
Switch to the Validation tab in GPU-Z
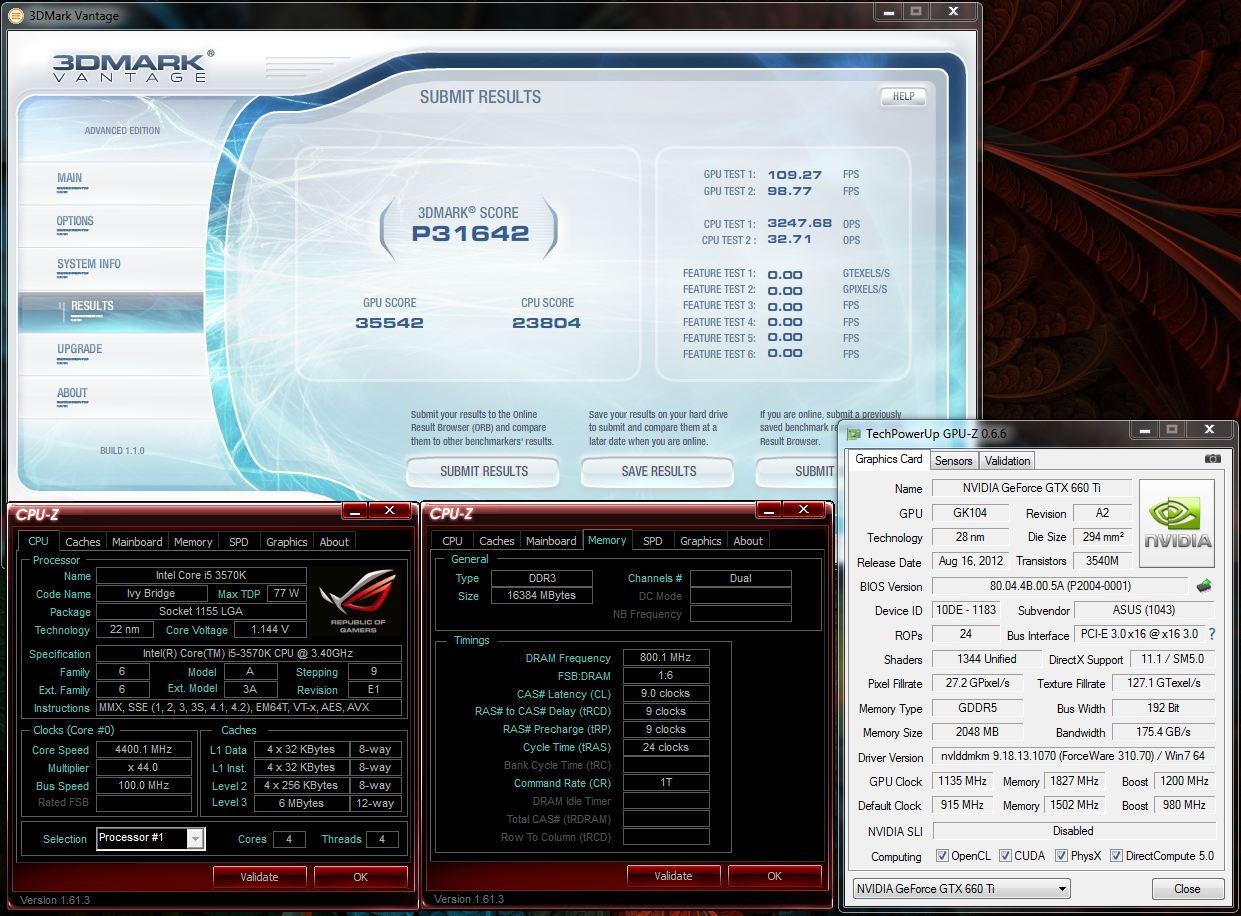[1007, 461]
